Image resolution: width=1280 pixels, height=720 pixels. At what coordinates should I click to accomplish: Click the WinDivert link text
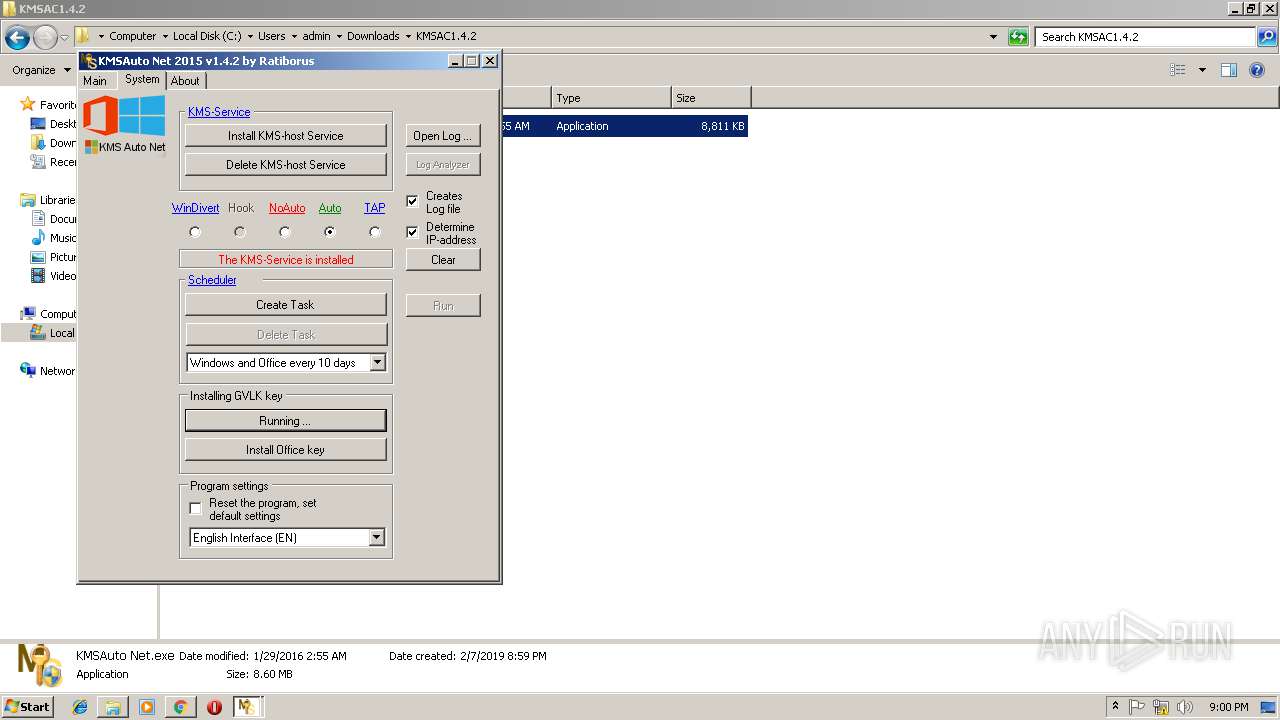click(x=195, y=208)
